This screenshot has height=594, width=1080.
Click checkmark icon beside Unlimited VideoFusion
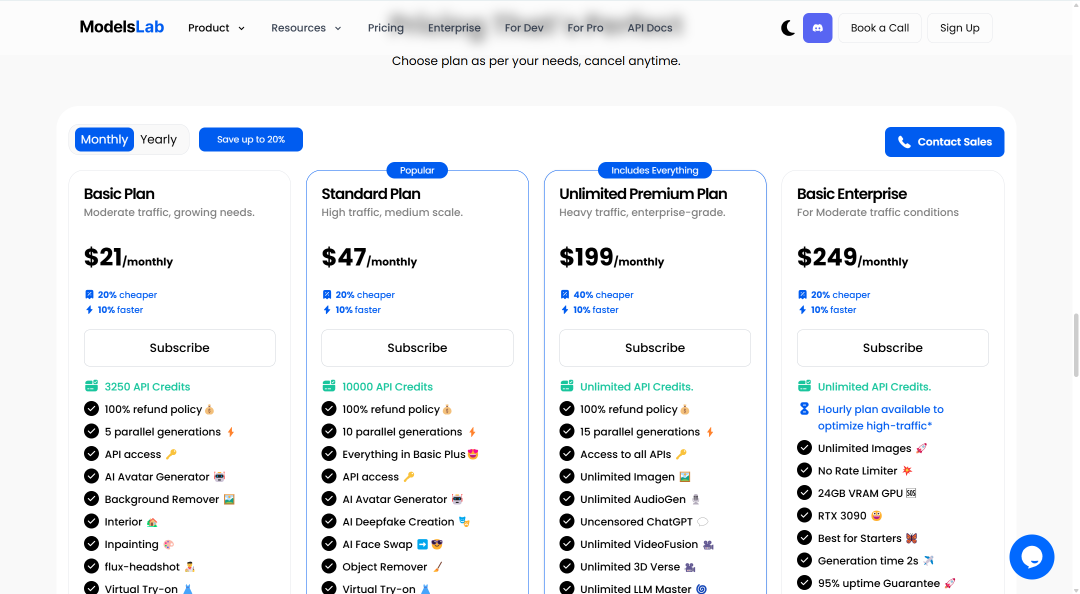pos(567,544)
